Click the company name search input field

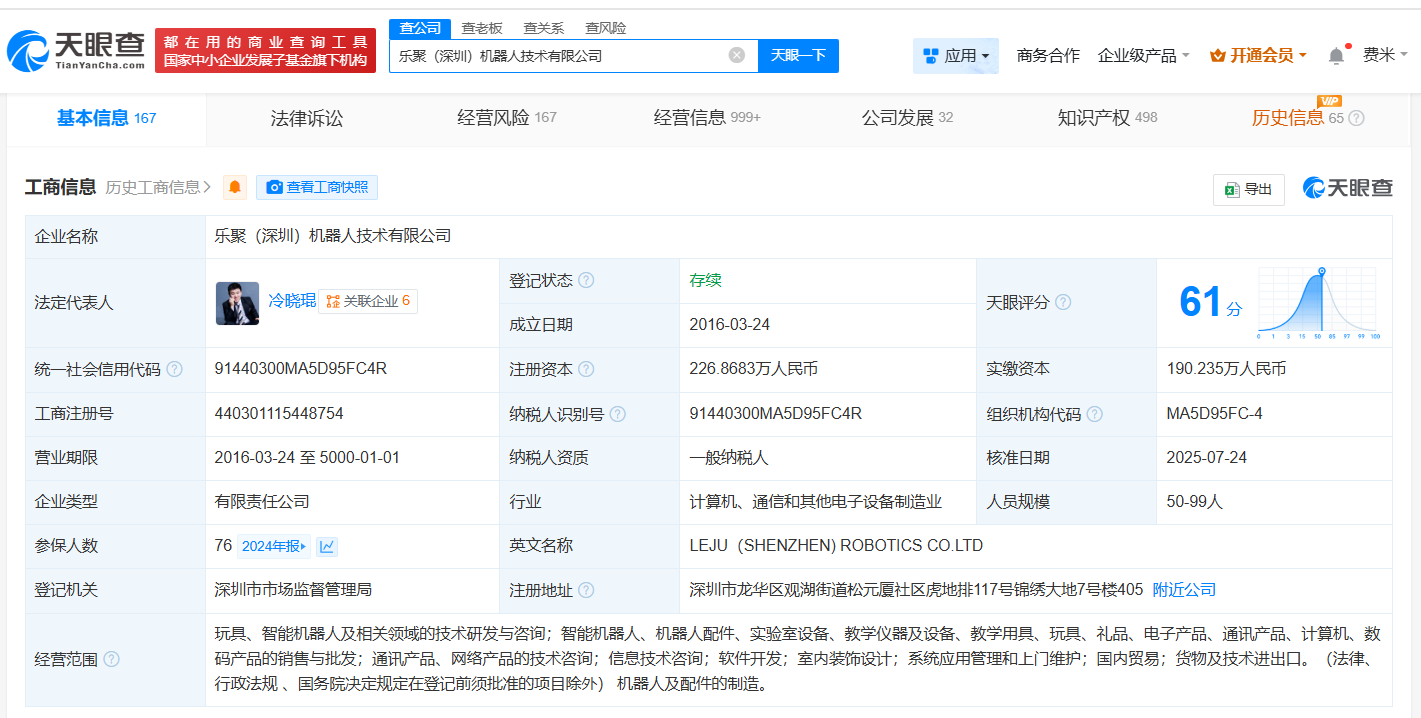[x=560, y=56]
